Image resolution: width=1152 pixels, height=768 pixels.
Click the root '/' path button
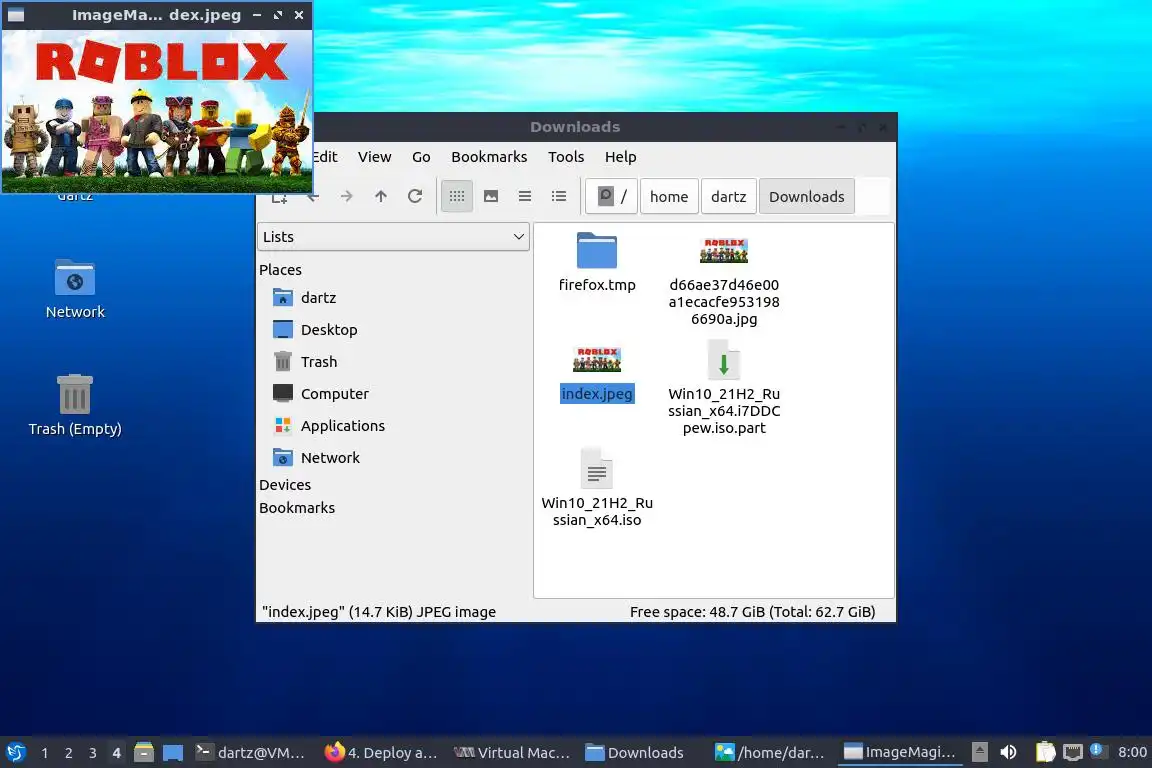pos(612,196)
